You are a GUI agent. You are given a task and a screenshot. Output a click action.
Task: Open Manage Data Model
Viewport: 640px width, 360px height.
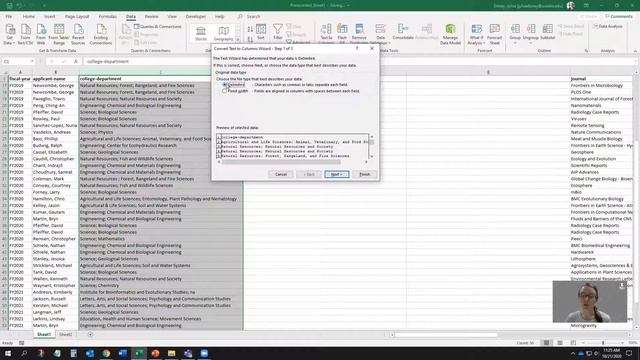pyautogui.click(x=450, y=34)
